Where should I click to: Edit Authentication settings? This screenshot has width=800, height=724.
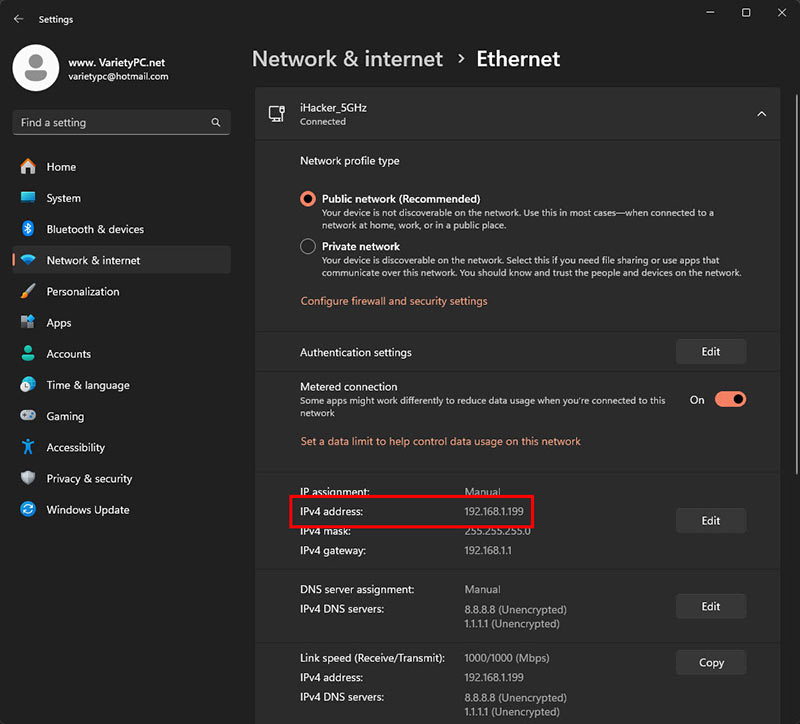click(x=711, y=352)
